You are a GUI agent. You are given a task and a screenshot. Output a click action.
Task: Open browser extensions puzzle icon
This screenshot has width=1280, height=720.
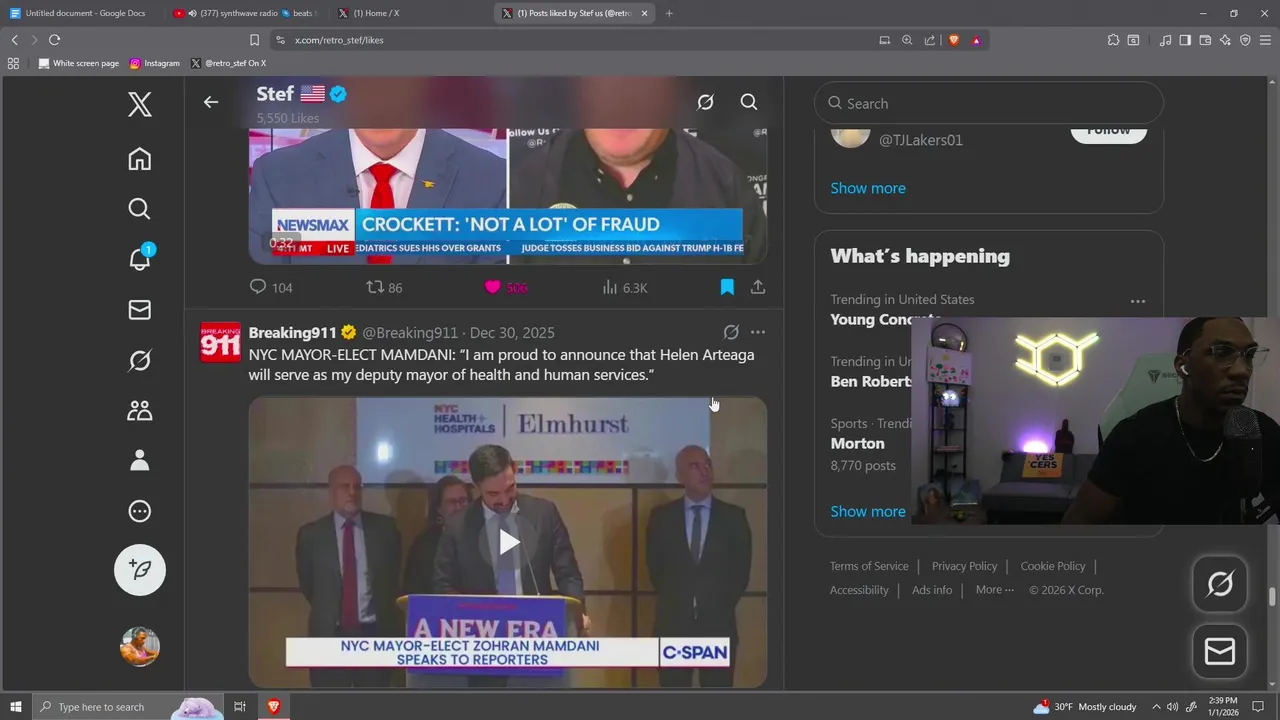point(1113,40)
